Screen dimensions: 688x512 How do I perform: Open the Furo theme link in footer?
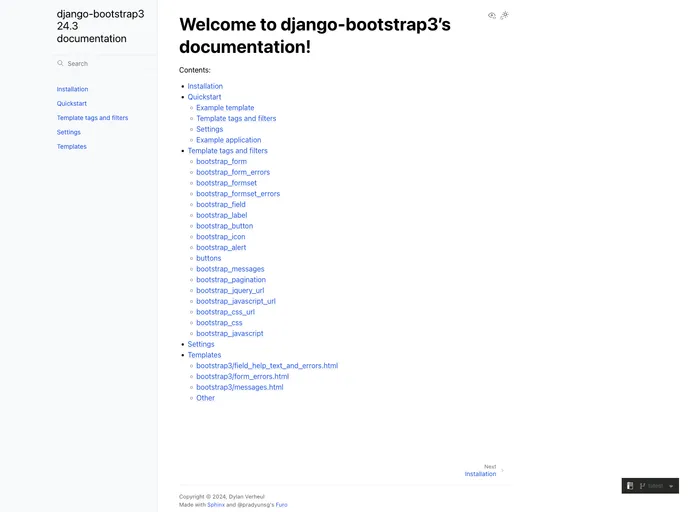coord(282,505)
